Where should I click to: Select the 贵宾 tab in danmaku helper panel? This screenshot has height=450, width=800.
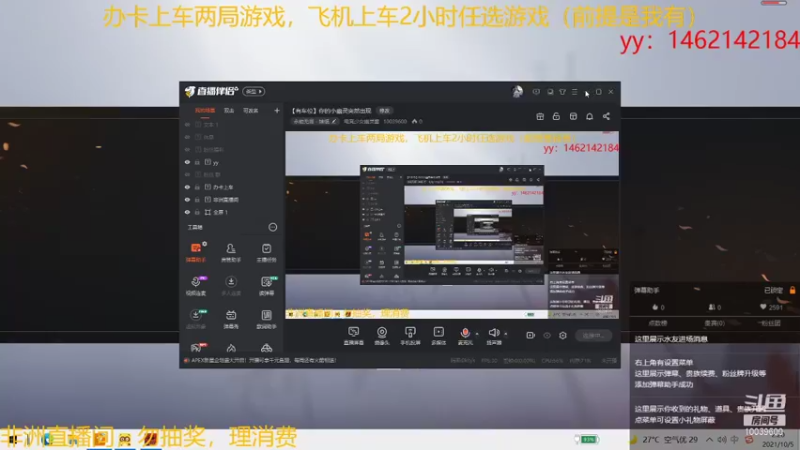coord(714,323)
